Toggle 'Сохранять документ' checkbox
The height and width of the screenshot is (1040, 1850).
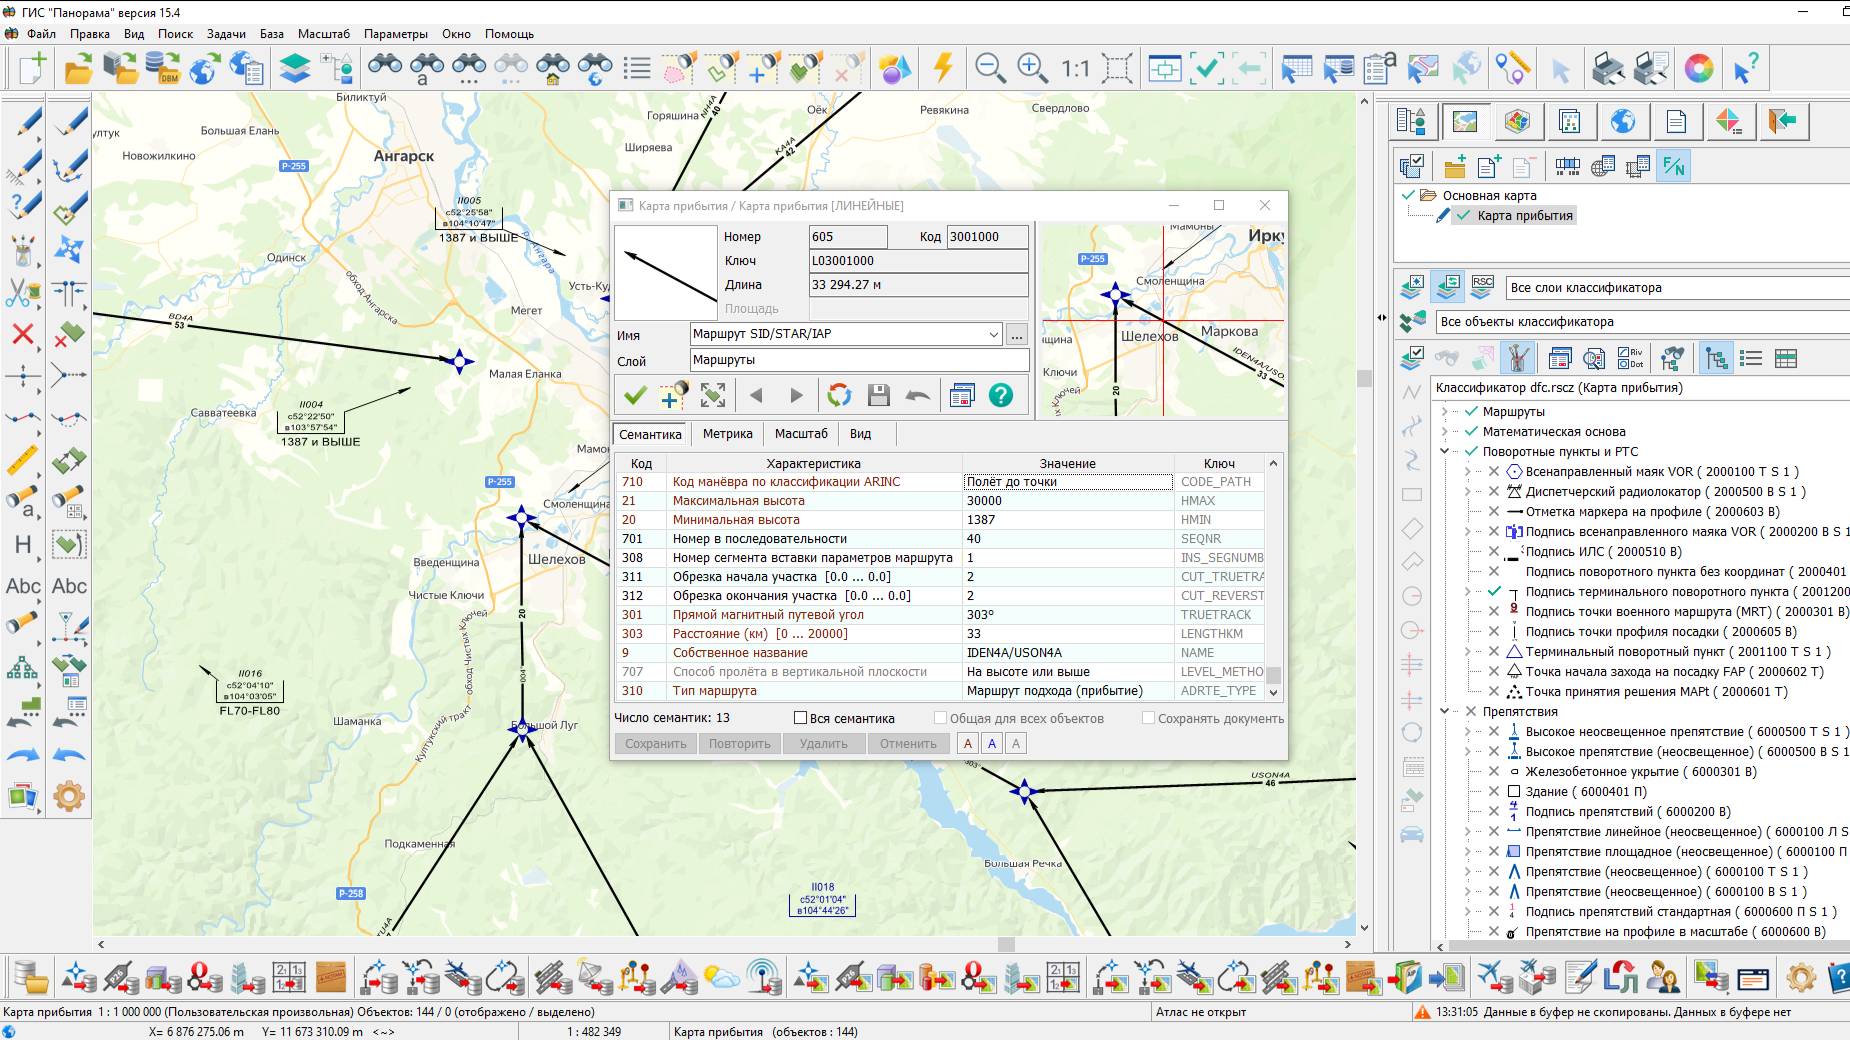tap(1148, 718)
